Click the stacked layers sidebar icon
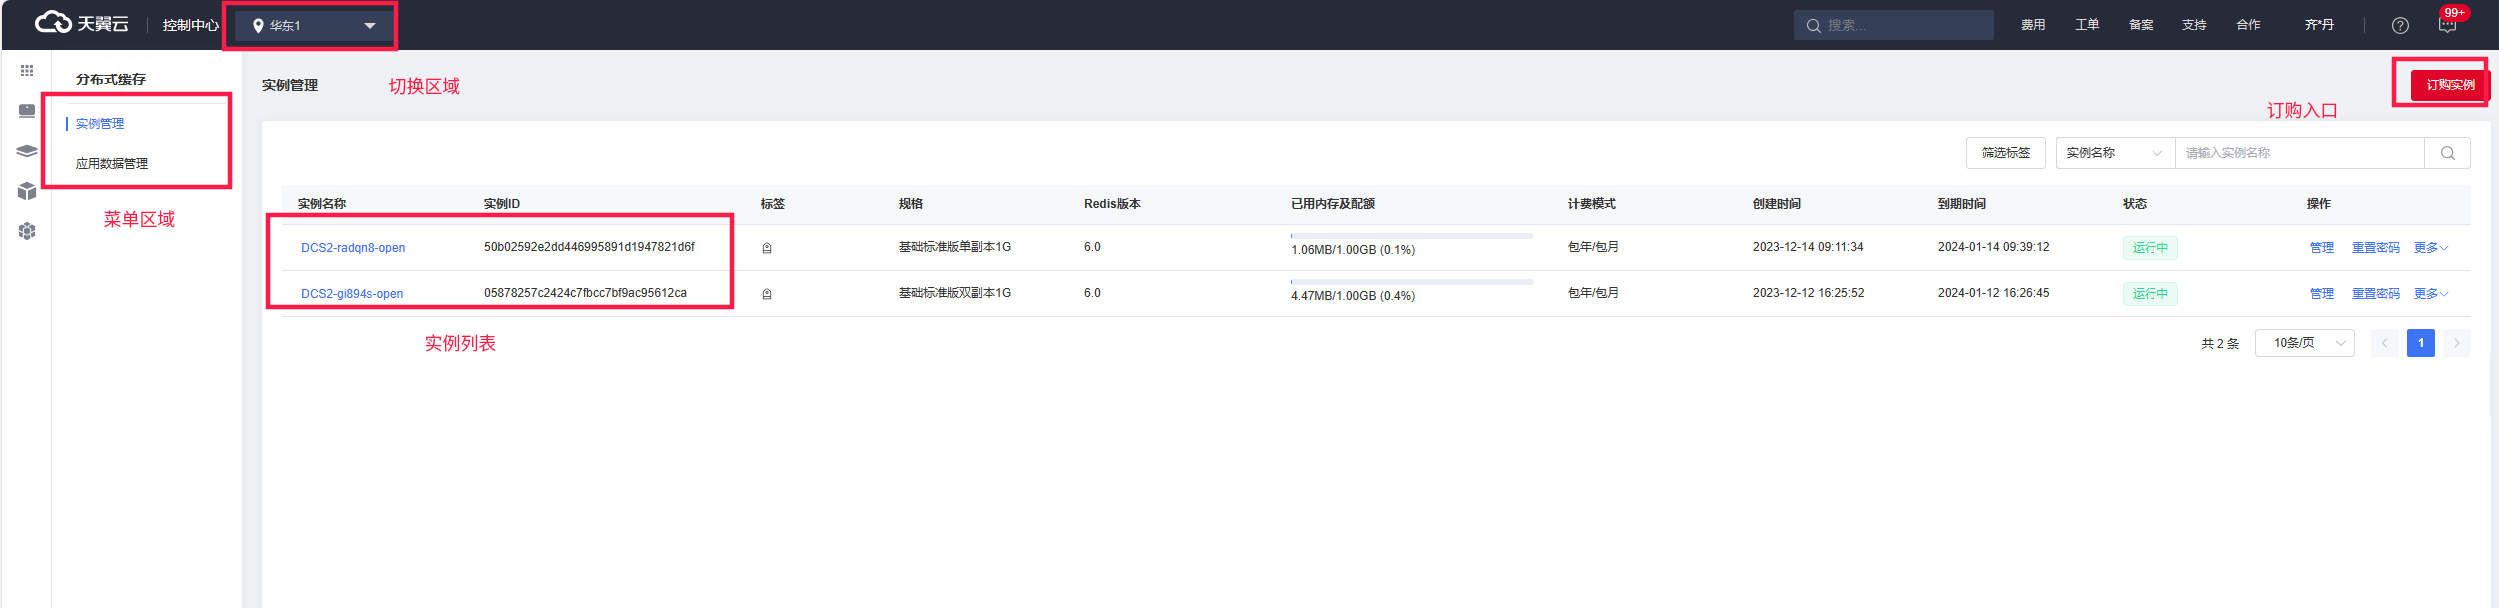Screen dimensions: 2499x608 point(27,151)
